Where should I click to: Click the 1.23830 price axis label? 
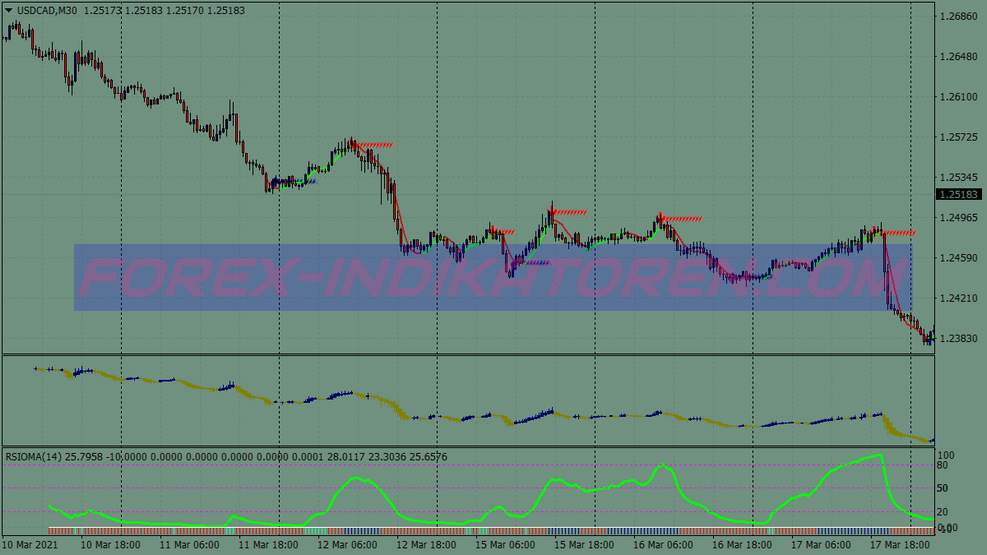pos(958,338)
